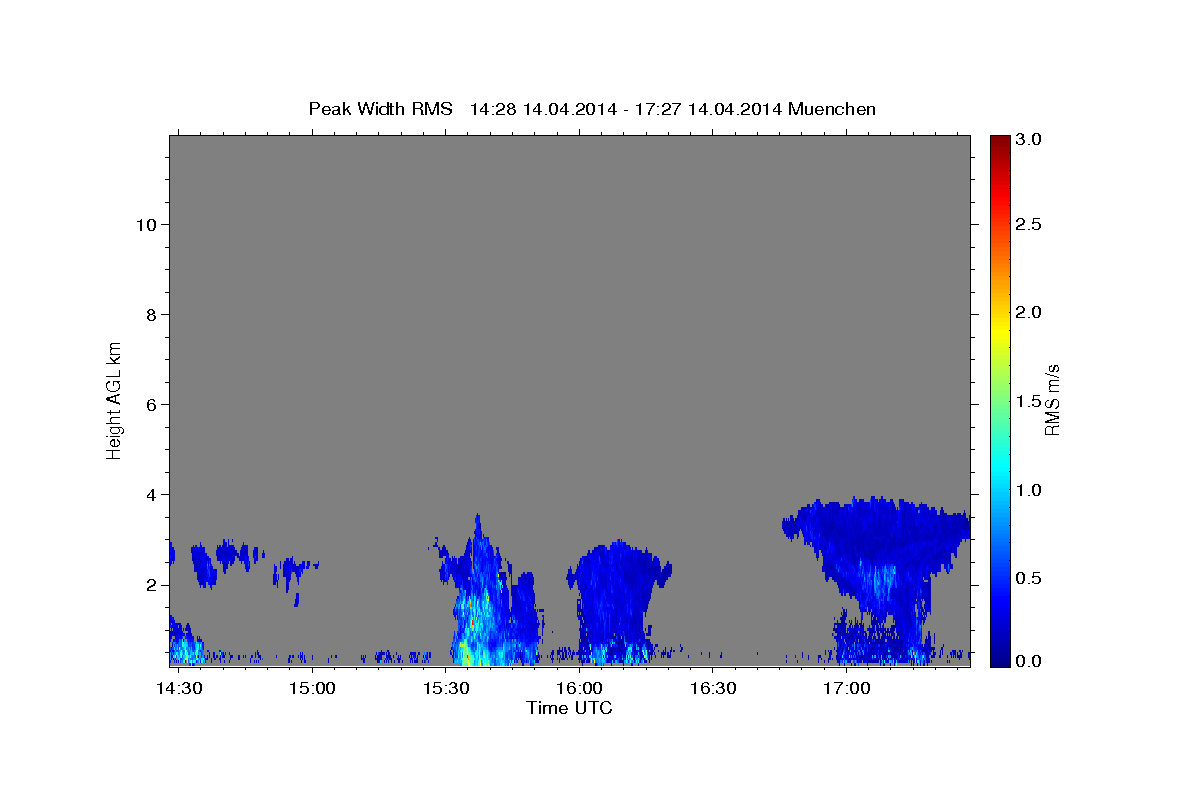Click the 17:00 time tick label
This screenshot has width=1200, height=800.
[846, 689]
